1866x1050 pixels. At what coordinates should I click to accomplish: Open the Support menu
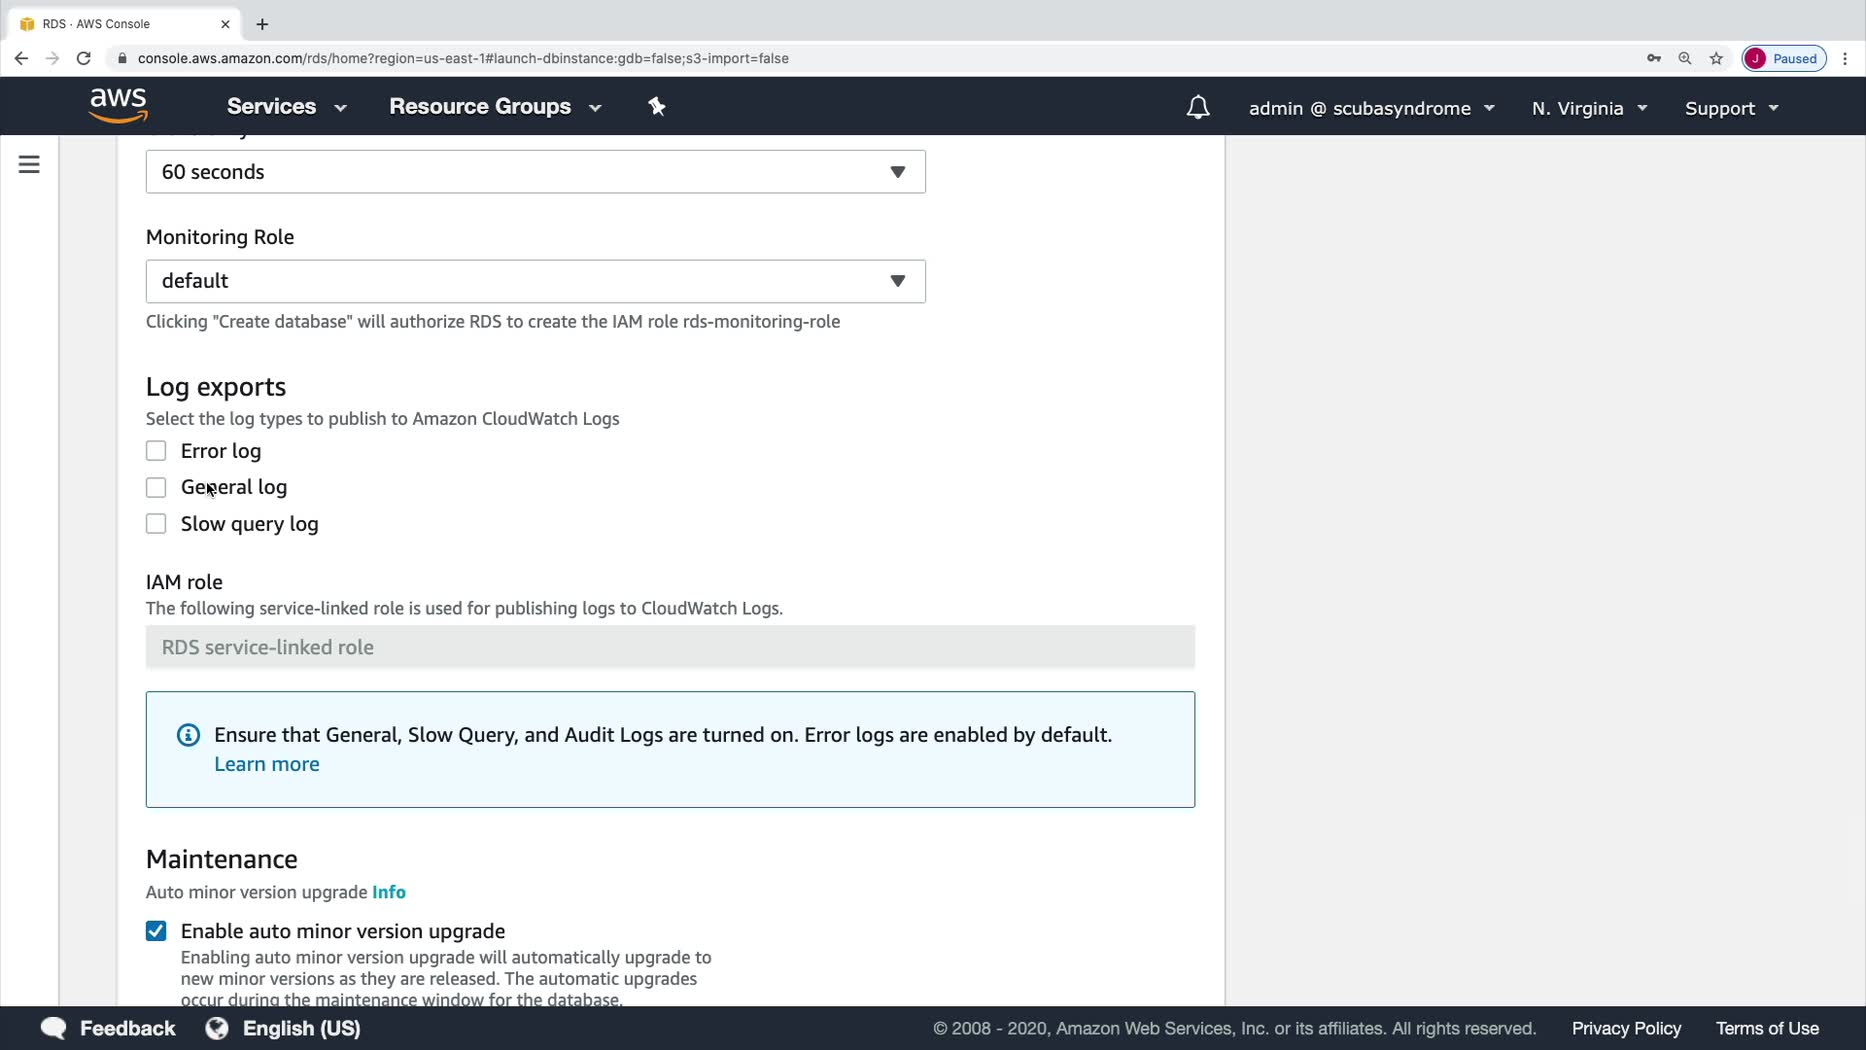tap(1732, 108)
